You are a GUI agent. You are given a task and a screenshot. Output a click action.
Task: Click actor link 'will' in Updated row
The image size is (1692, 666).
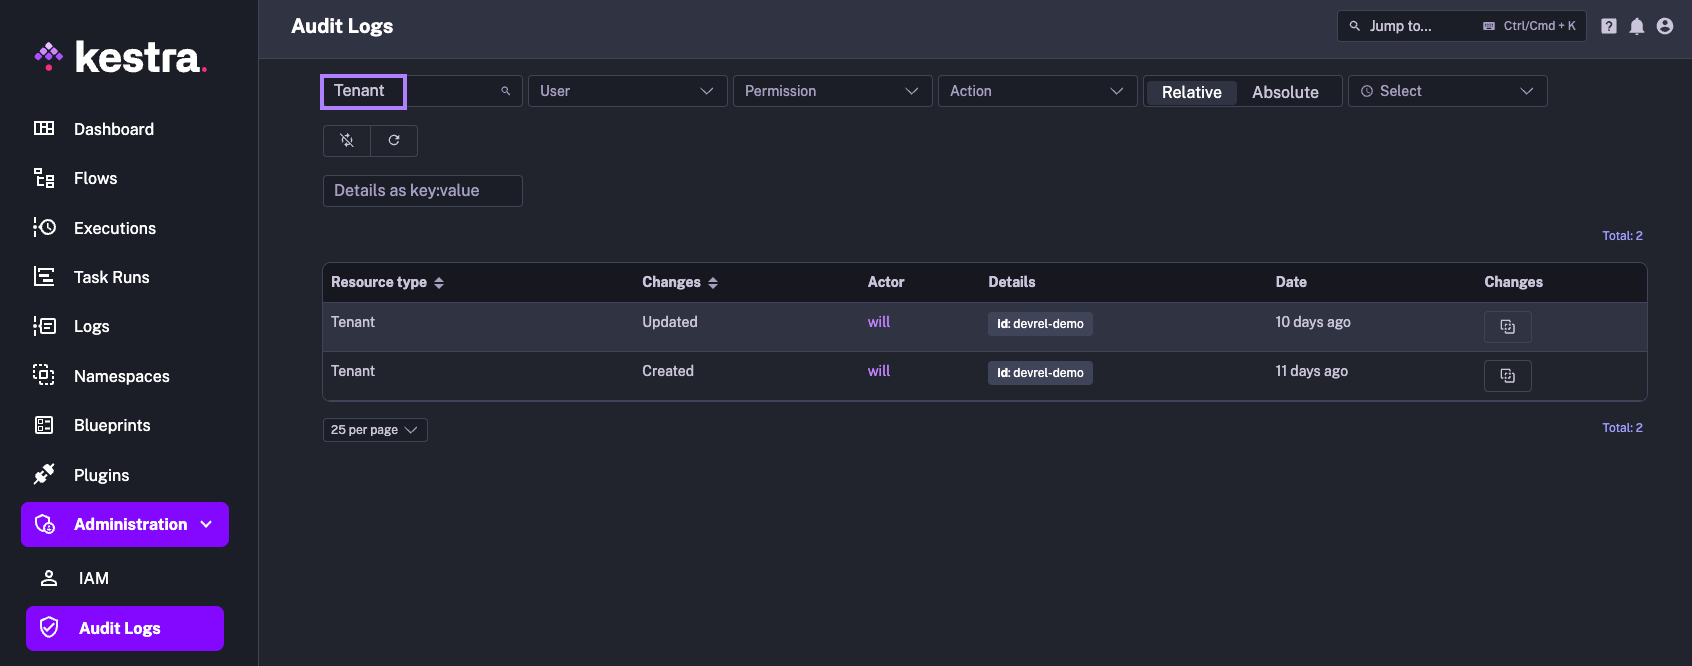878,322
